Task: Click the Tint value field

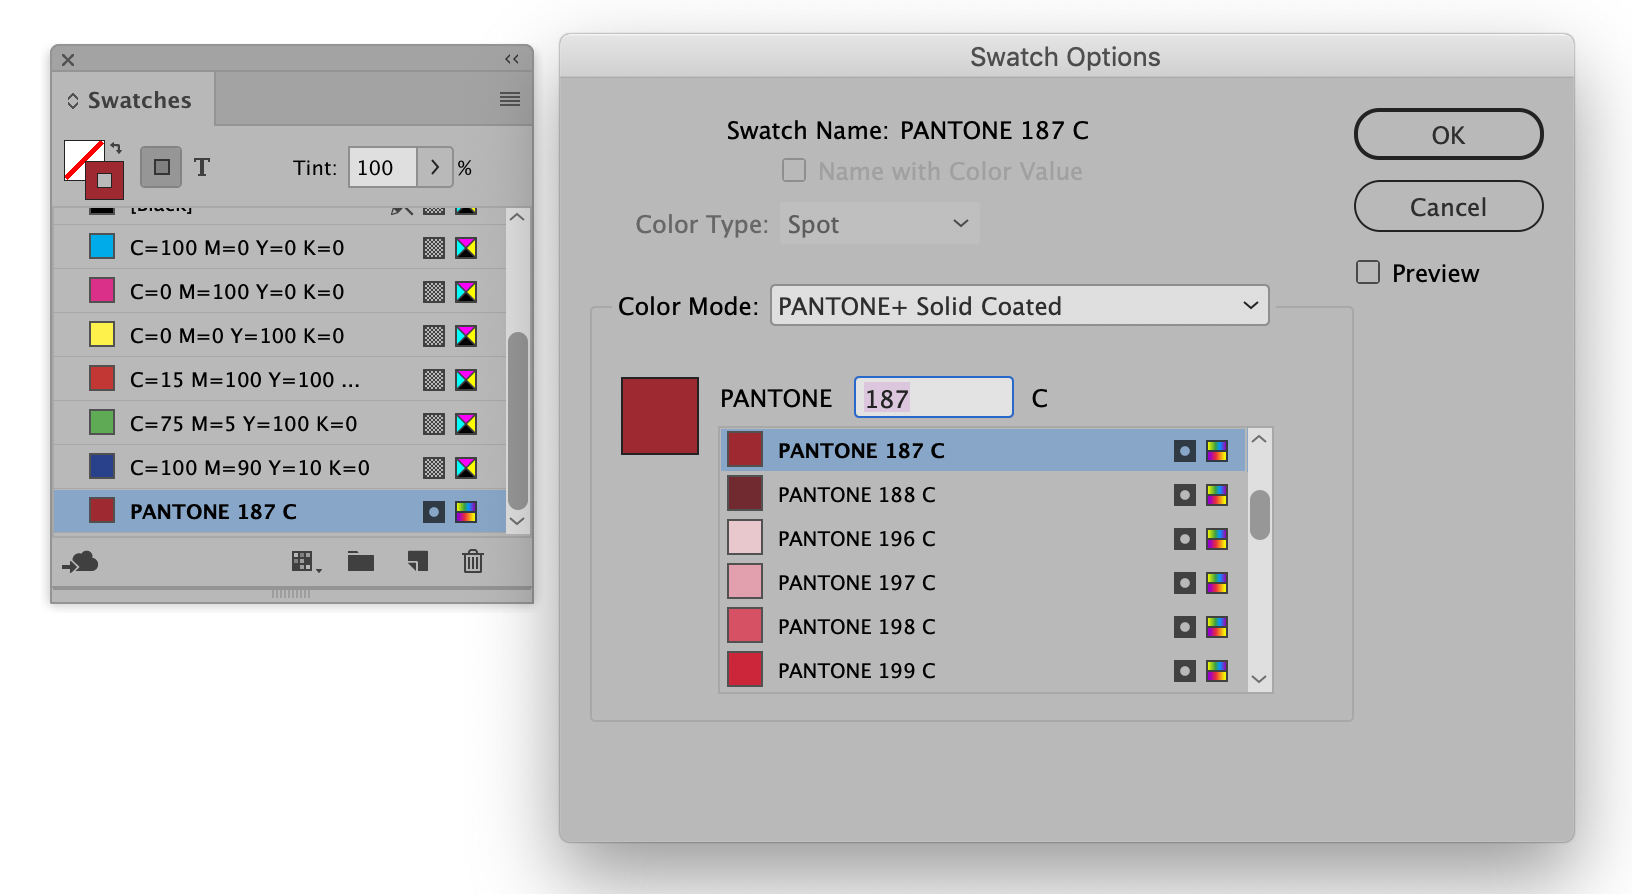Action: [382, 167]
